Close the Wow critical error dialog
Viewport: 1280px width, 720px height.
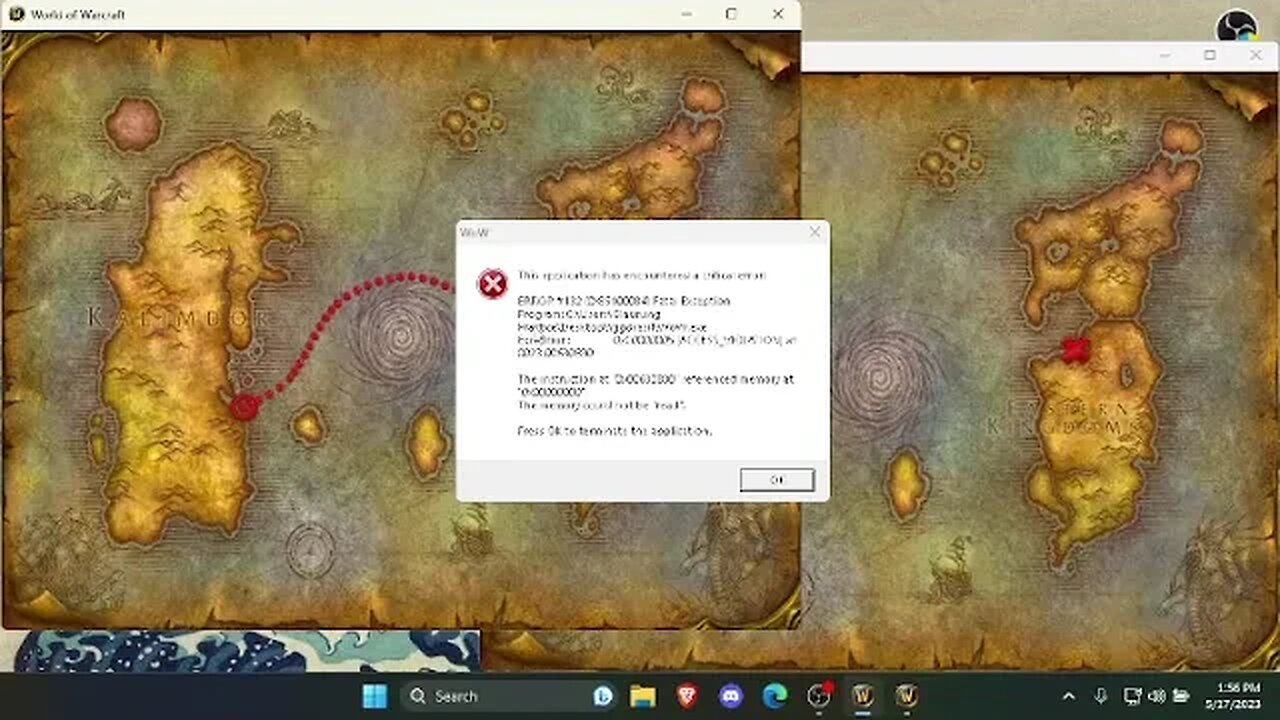point(814,232)
